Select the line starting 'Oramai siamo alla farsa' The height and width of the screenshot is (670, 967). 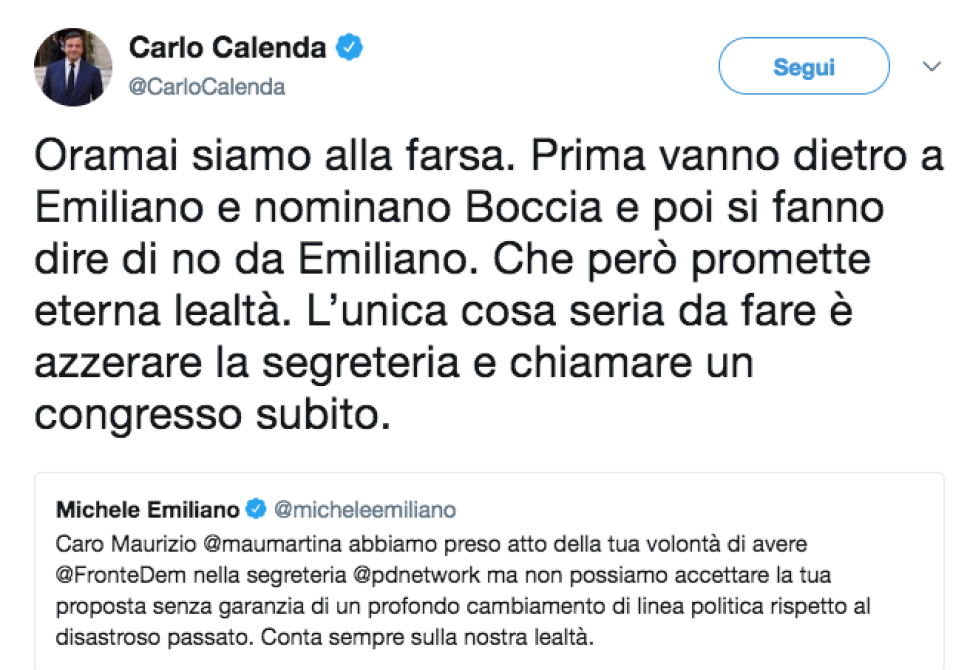488,155
